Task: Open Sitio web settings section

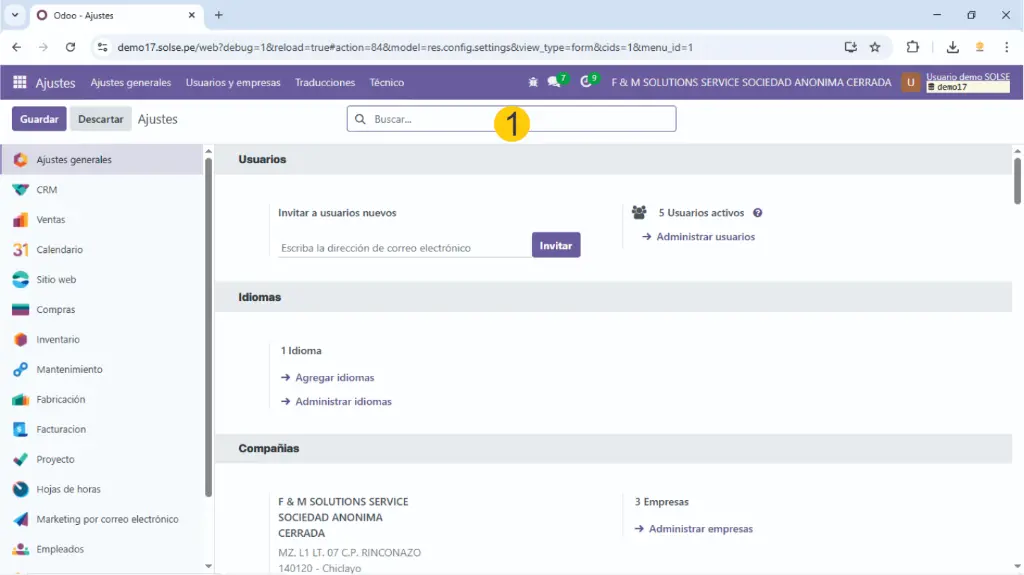Action: point(56,280)
